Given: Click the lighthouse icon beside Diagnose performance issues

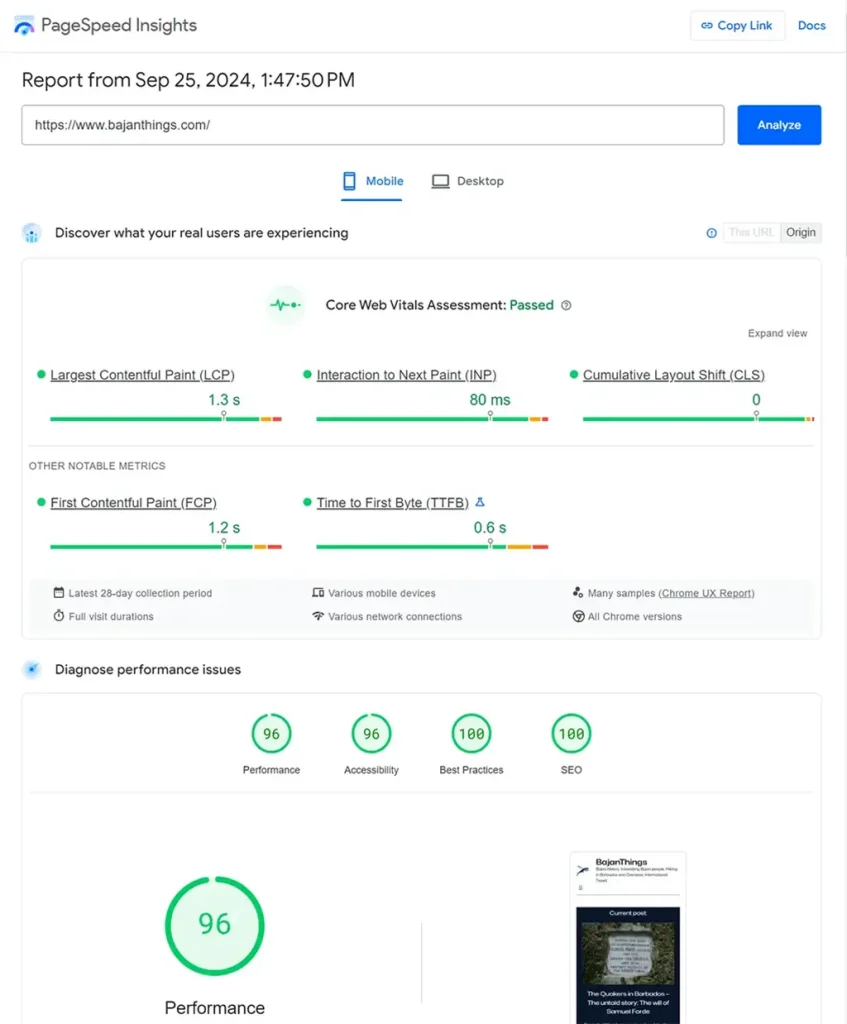Looking at the screenshot, I should pyautogui.click(x=31, y=669).
